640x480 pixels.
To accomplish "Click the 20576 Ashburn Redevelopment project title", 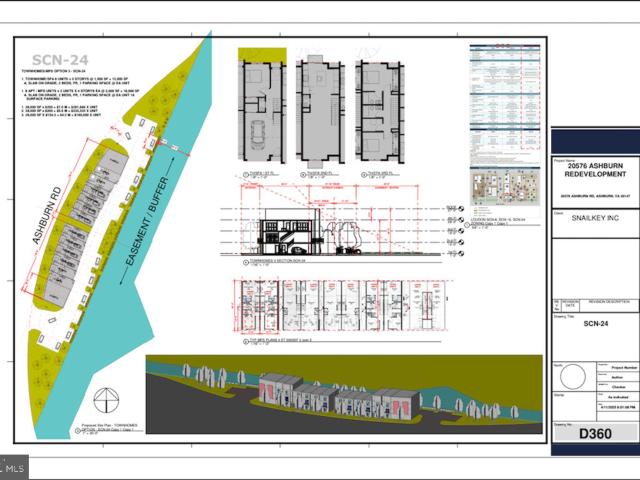I will 594,172.
